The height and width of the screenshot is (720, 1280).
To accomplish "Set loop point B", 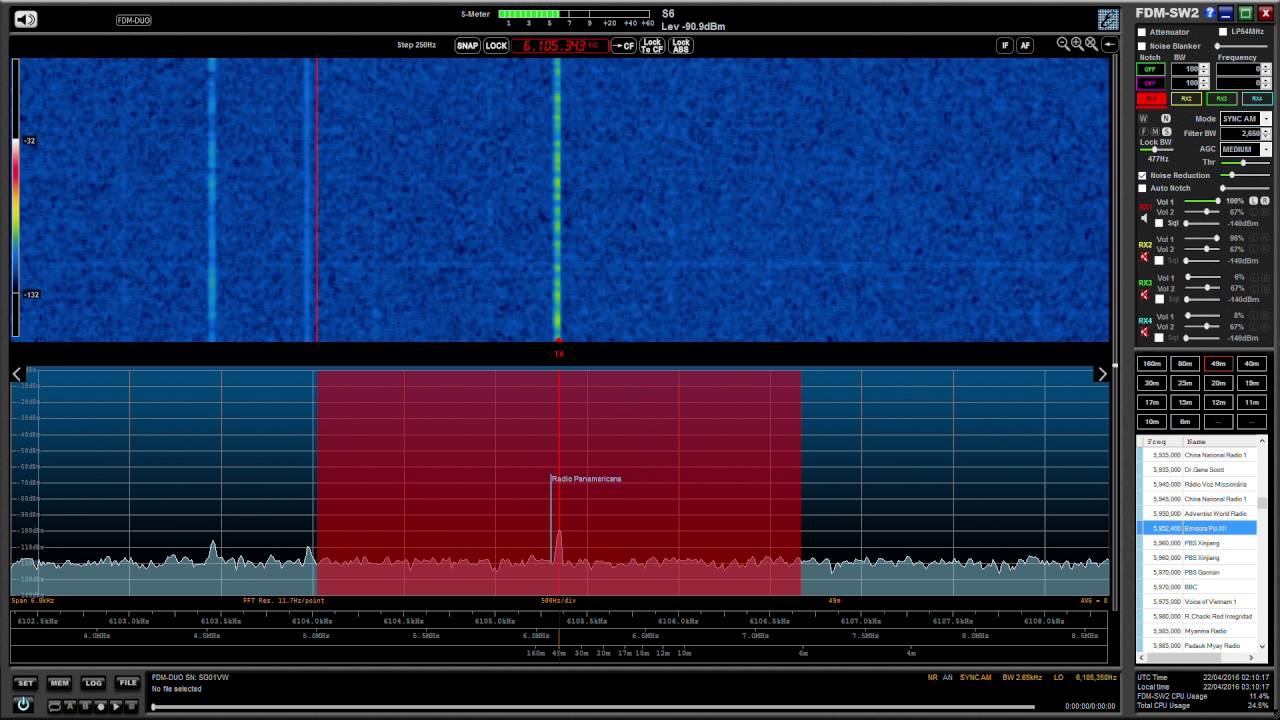I will 85,706.
